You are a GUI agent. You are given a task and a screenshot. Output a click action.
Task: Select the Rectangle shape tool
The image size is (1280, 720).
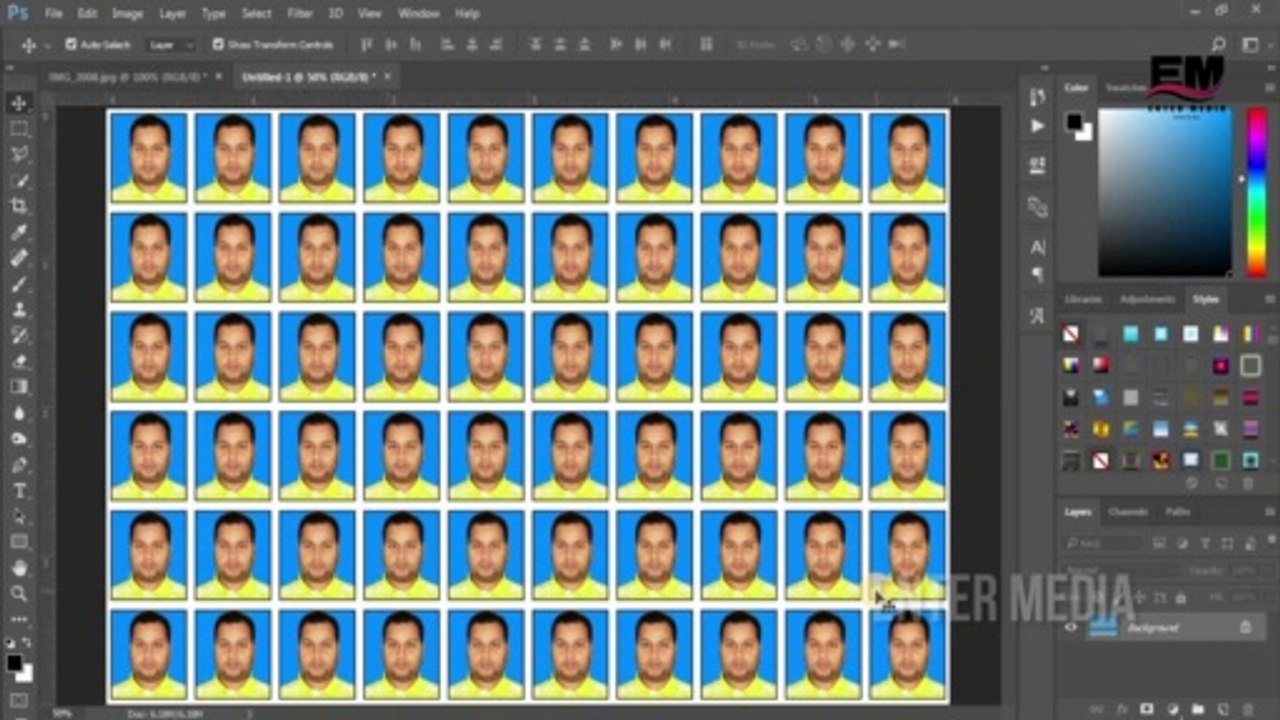click(x=19, y=542)
